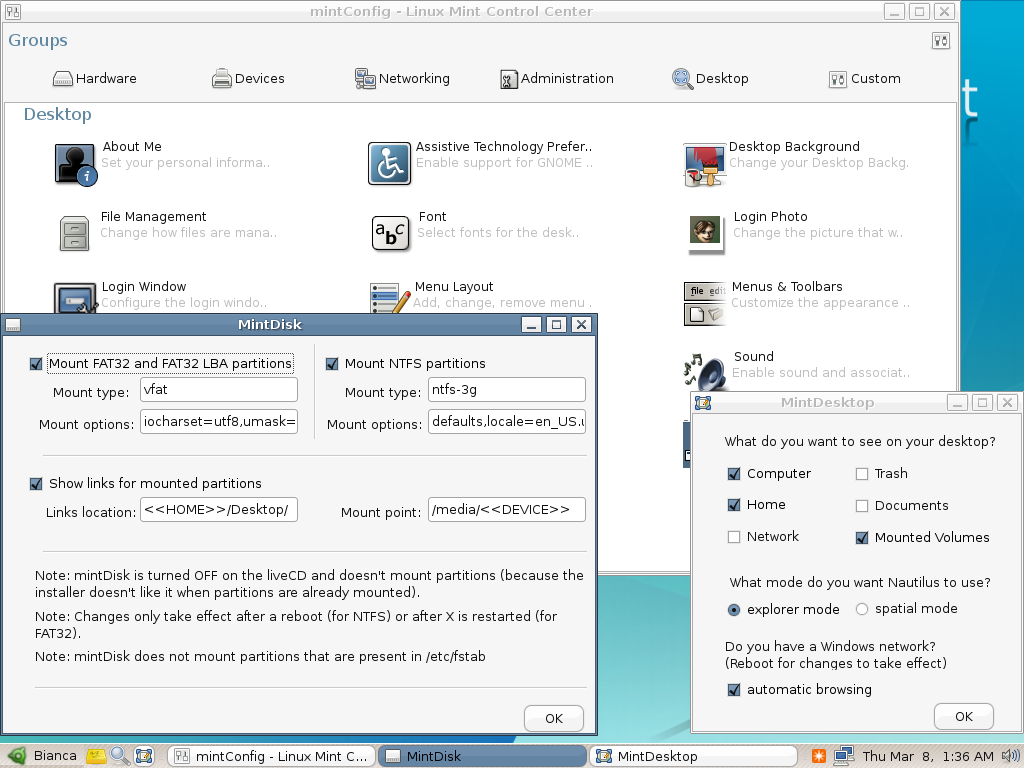
Task: Enable the Documents desktop checkbox
Action: click(x=862, y=506)
